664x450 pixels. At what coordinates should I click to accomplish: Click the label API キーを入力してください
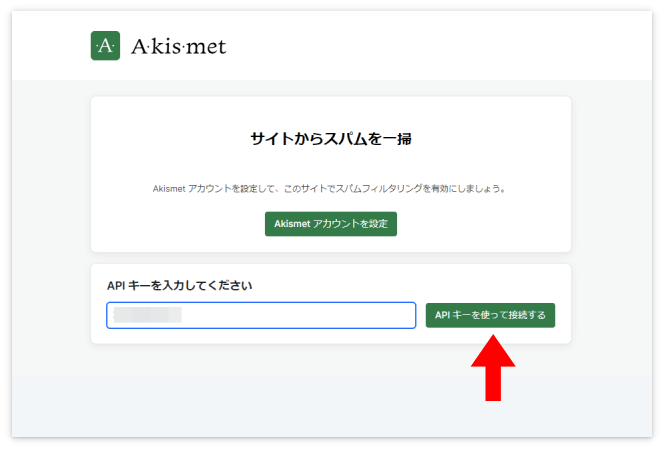pyautogui.click(x=180, y=286)
